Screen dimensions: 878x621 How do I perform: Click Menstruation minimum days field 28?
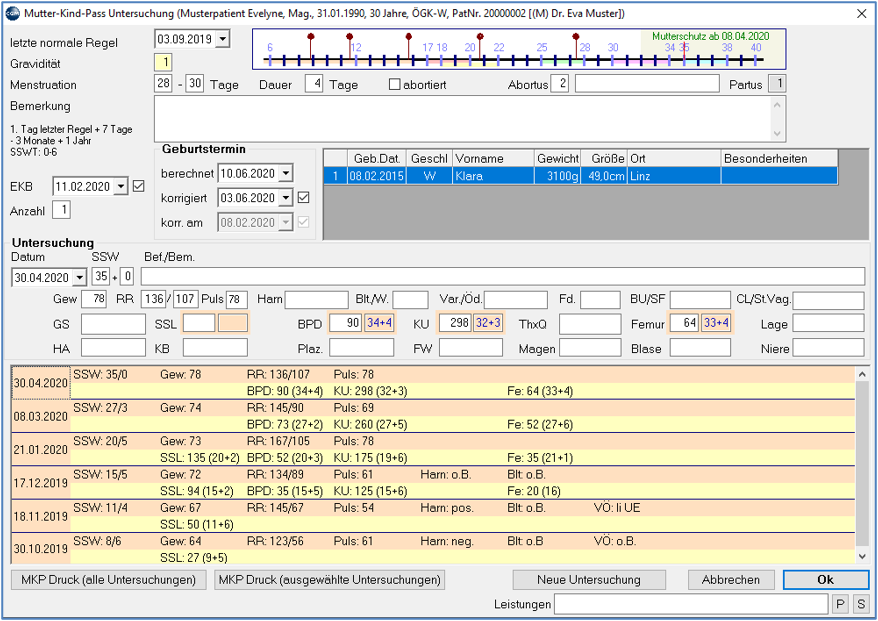(163, 83)
